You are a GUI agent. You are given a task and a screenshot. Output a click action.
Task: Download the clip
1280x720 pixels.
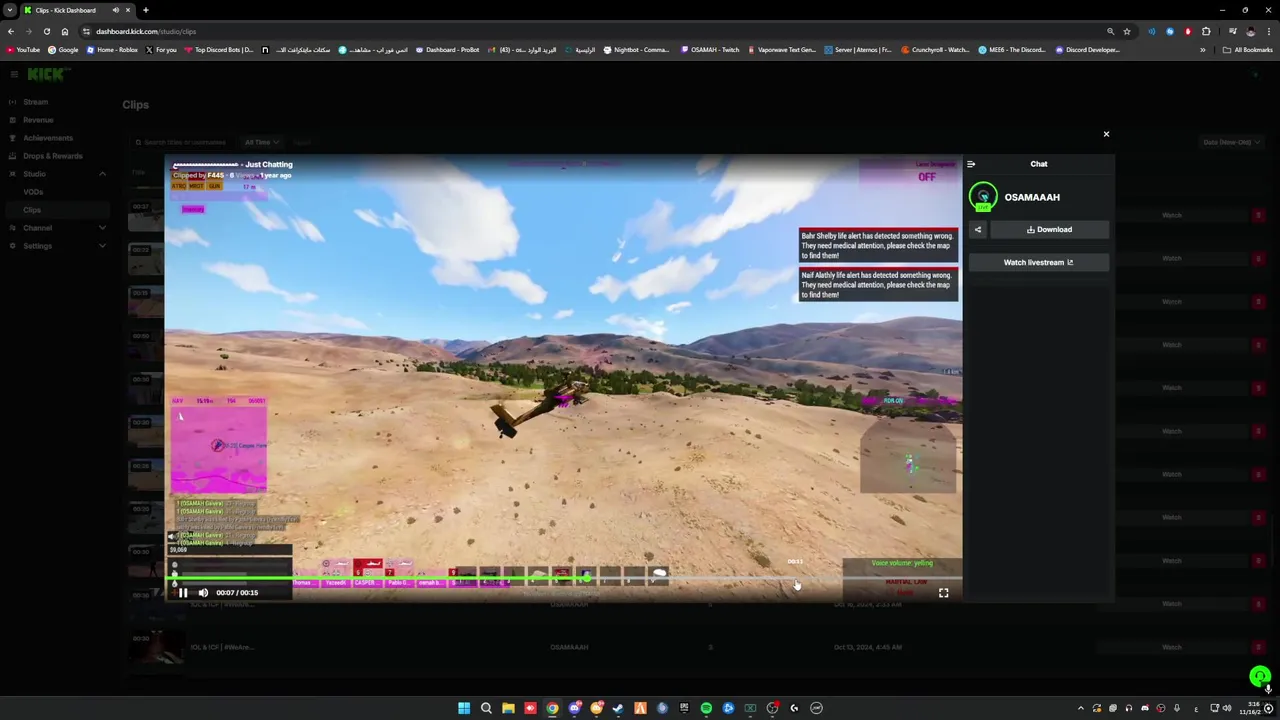[1049, 230]
